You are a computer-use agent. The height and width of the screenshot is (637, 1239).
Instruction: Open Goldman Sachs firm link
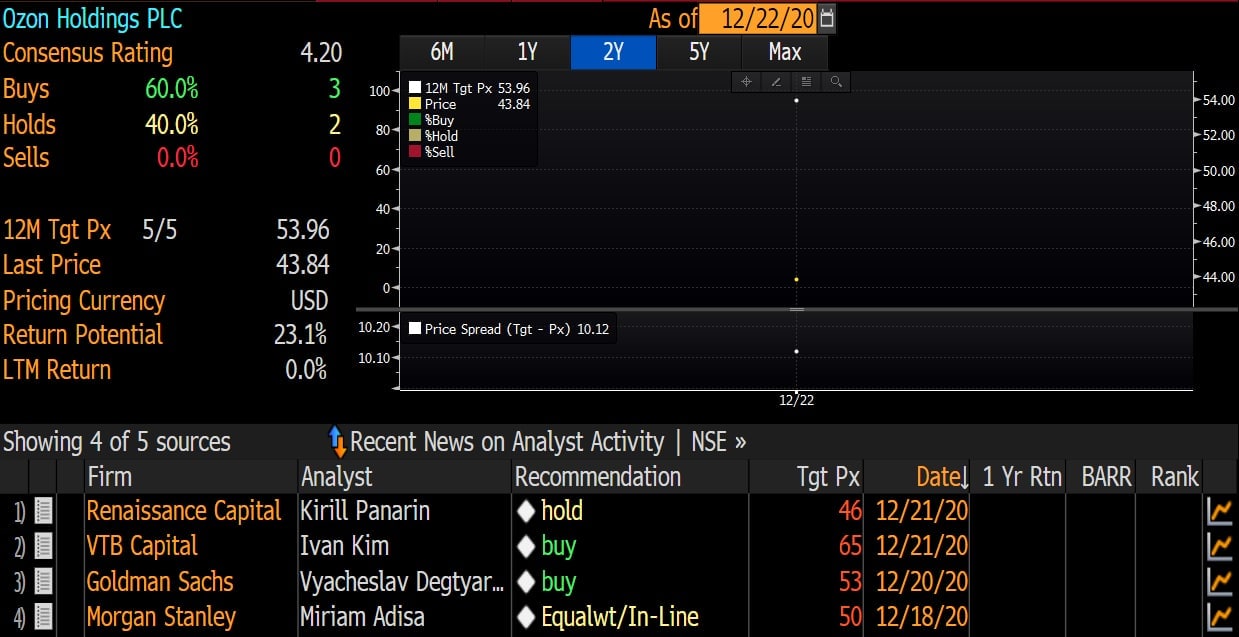[x=160, y=581]
